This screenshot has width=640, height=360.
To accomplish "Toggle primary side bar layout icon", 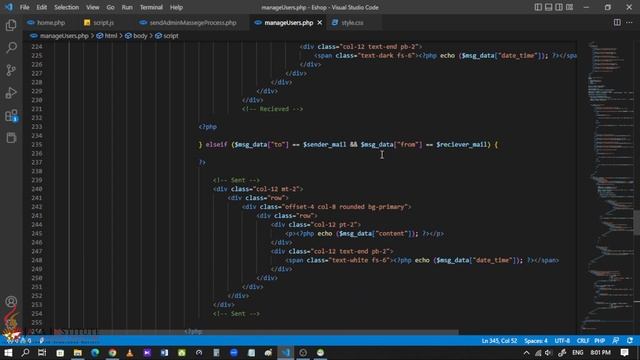I will 538,7.
